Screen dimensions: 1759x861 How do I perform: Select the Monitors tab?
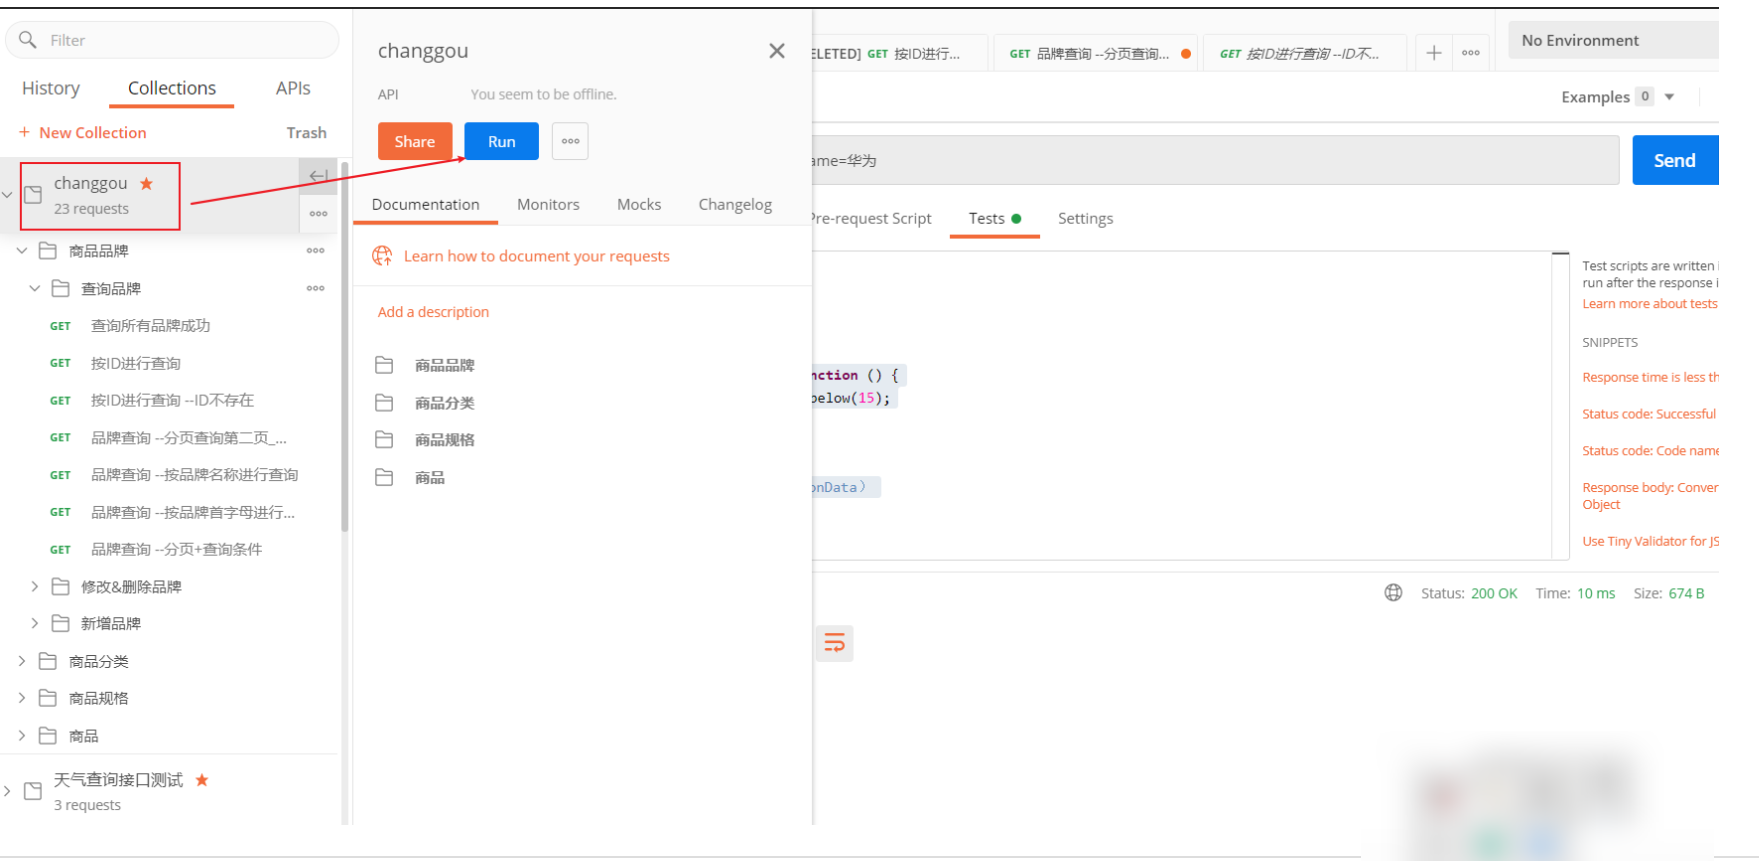[548, 204]
